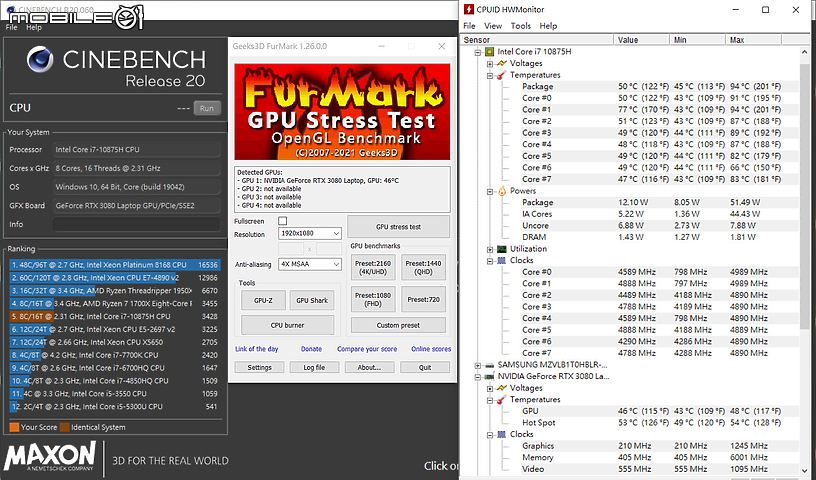Expand the CPU Voltages tree node
The width and height of the screenshot is (816, 480).
490,64
